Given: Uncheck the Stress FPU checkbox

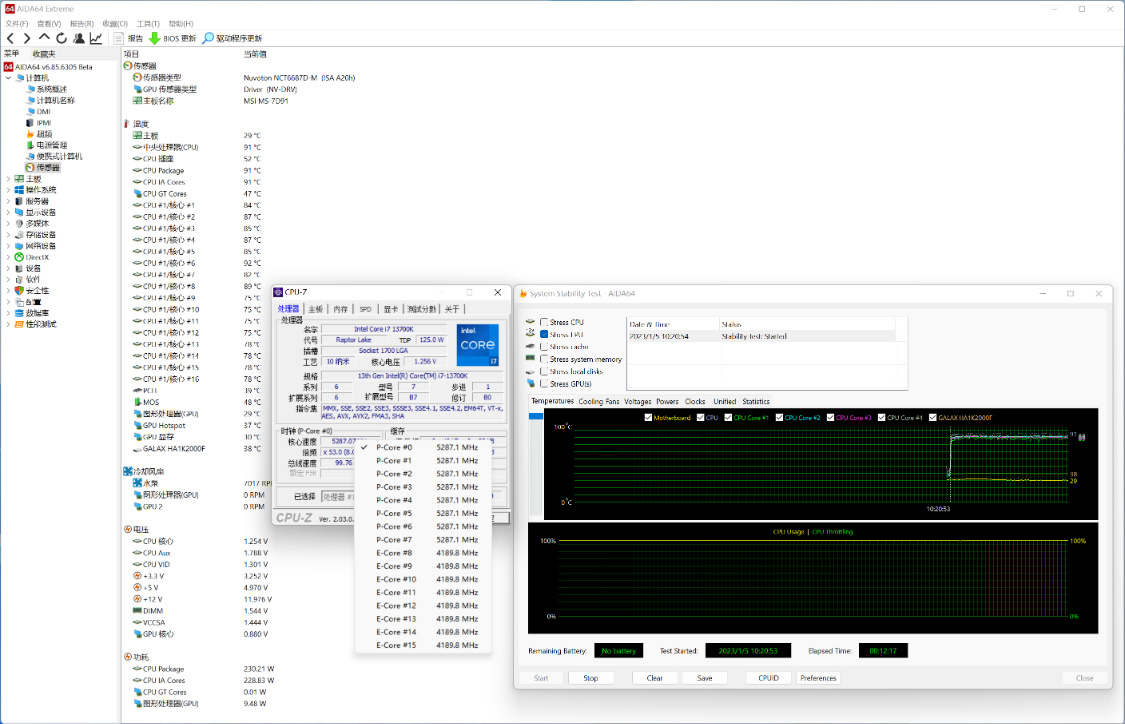Looking at the screenshot, I should (x=544, y=334).
